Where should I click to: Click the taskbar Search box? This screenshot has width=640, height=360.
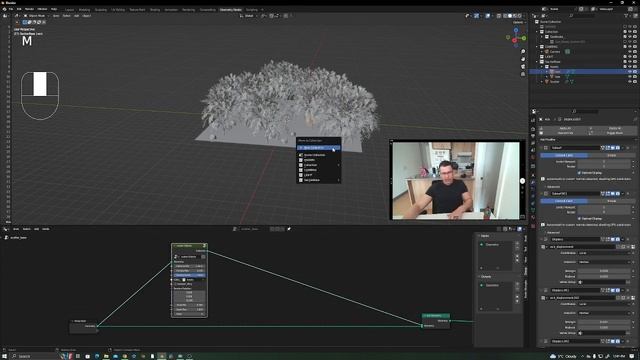[35, 356]
